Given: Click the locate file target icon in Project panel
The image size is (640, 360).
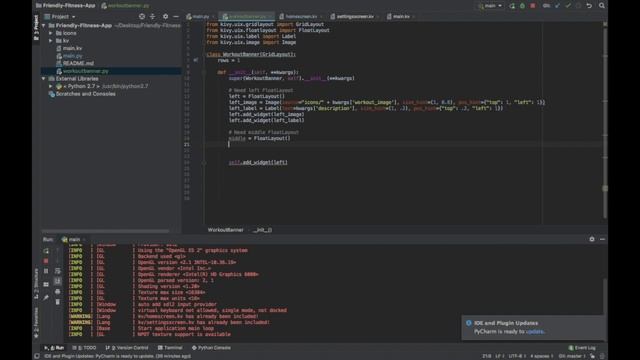Looking at the screenshot, I should pyautogui.click(x=142, y=16).
